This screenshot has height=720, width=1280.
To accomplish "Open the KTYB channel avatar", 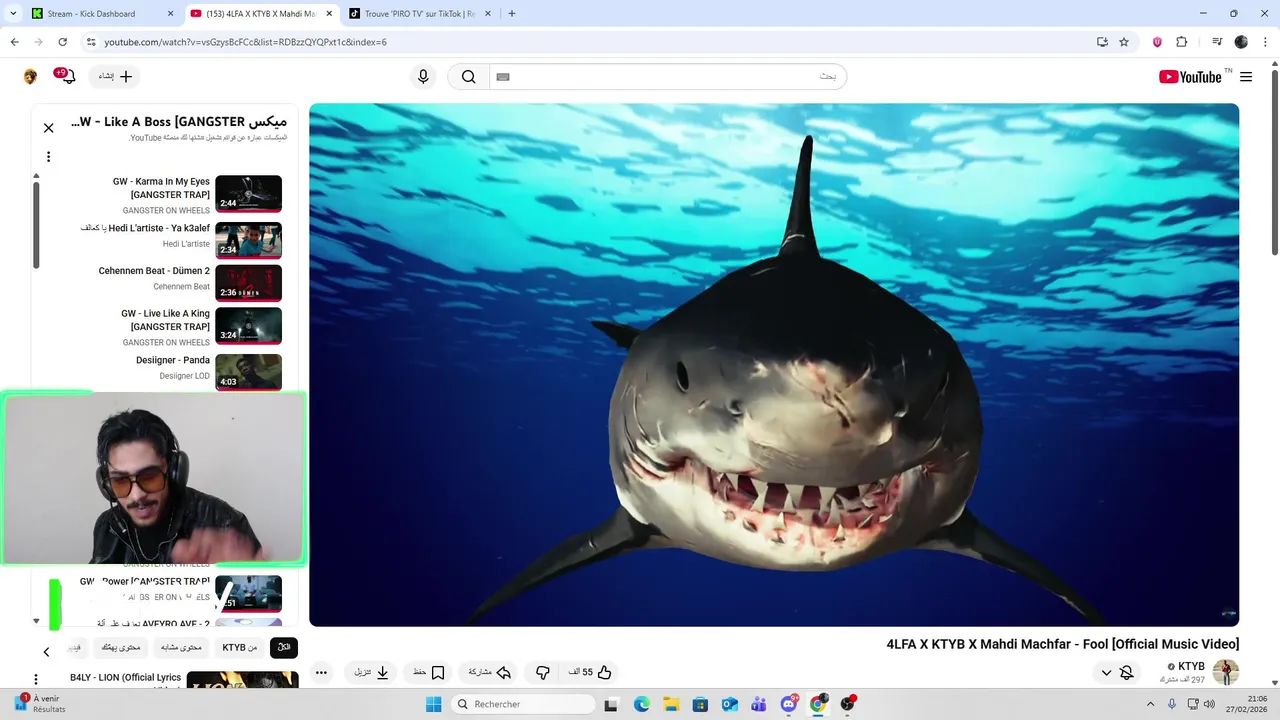I will [1225, 672].
